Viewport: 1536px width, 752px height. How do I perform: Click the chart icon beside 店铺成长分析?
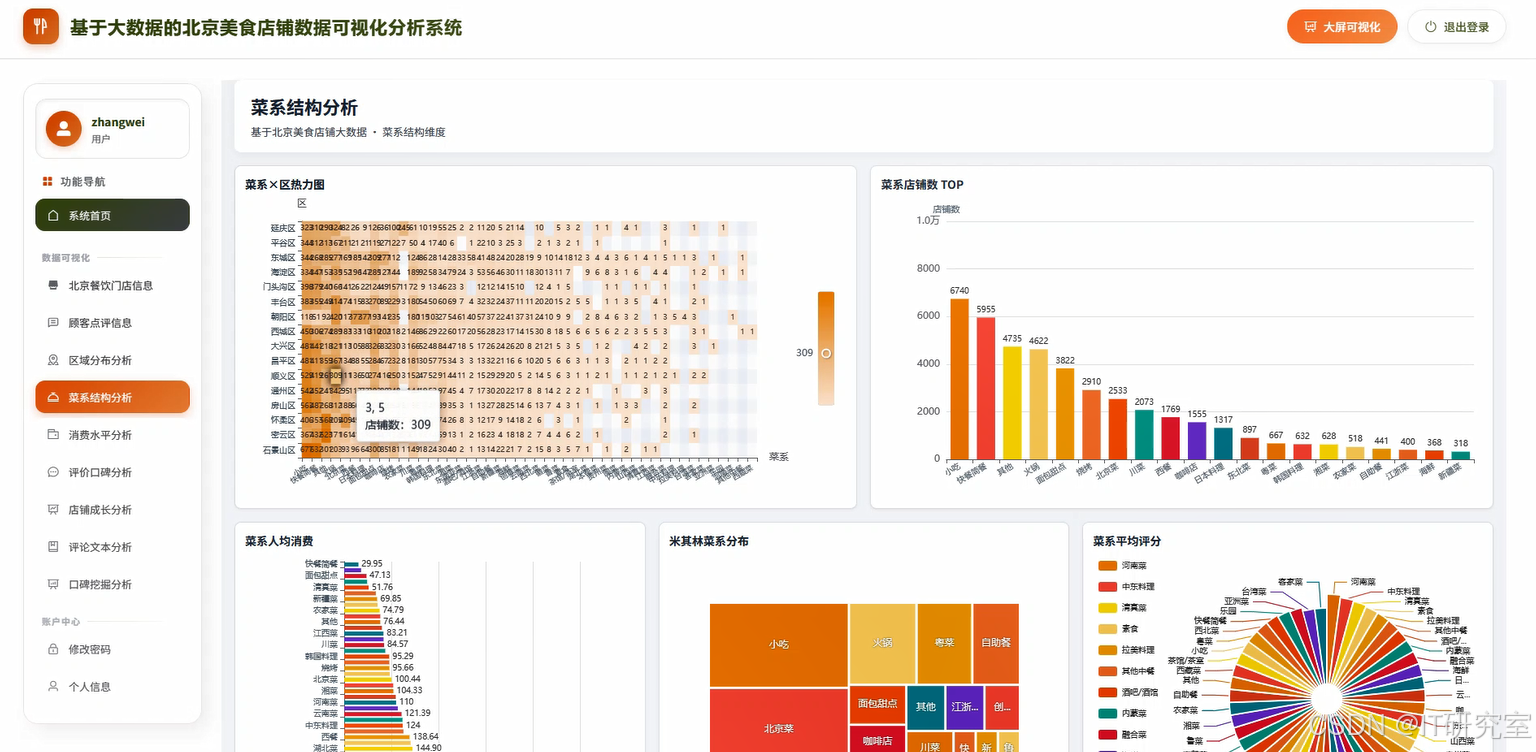(x=54, y=510)
